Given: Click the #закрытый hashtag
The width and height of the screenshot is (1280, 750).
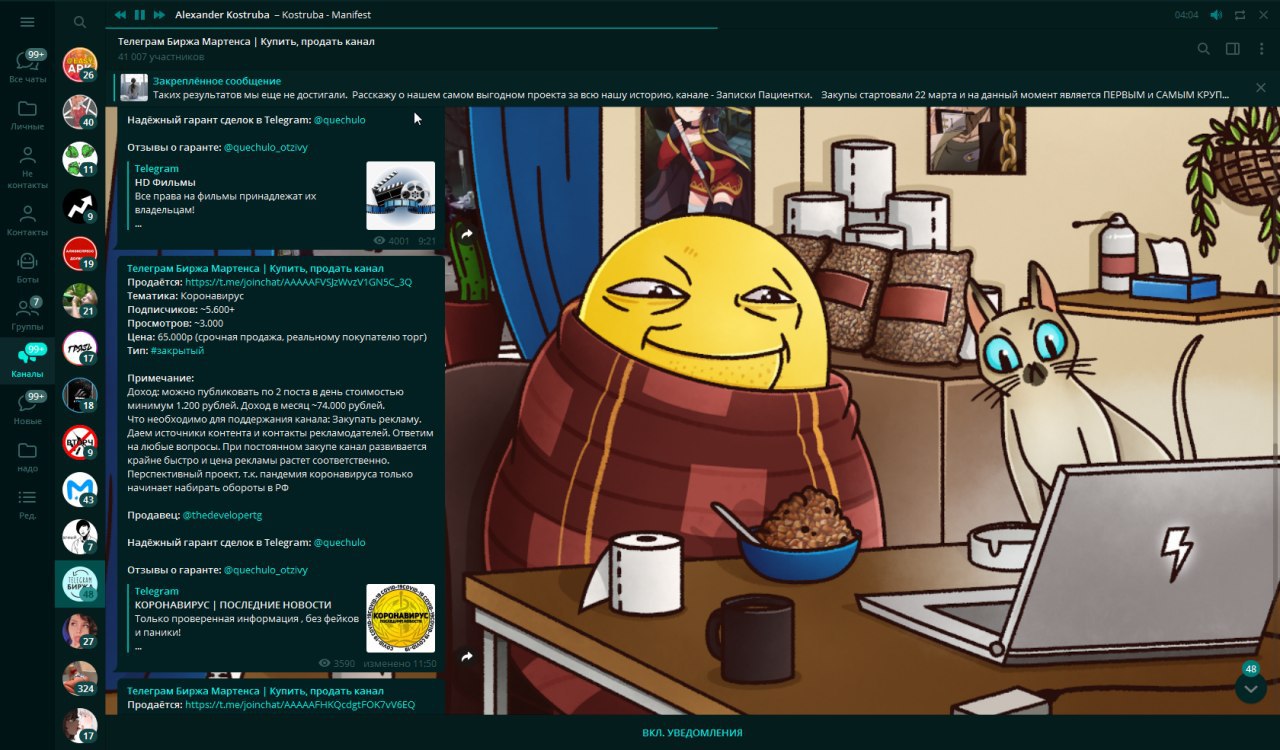Looking at the screenshot, I should pos(177,351).
